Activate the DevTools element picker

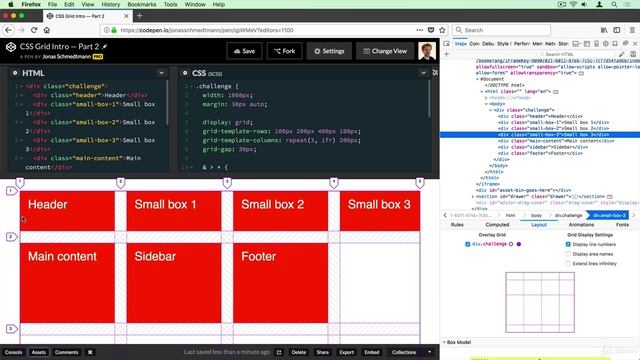coord(446,43)
